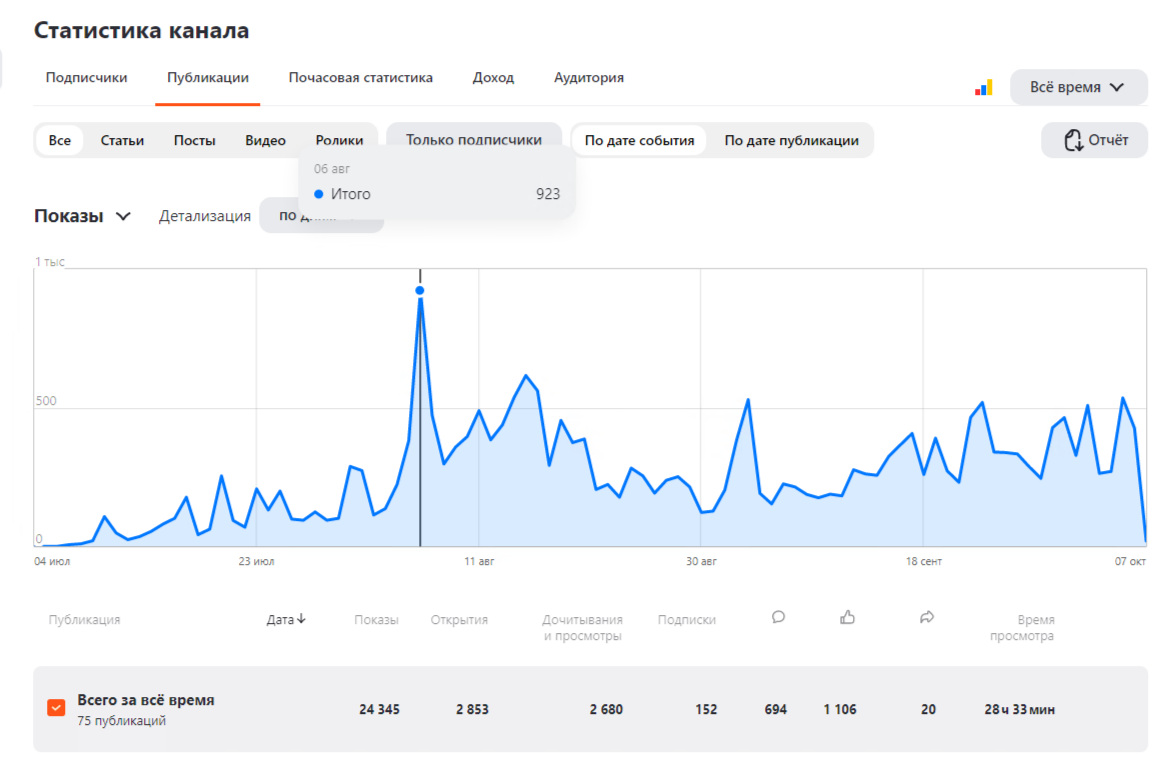Uncheck the Всего за всё время checkbox
The height and width of the screenshot is (769, 1175).
coord(56,708)
